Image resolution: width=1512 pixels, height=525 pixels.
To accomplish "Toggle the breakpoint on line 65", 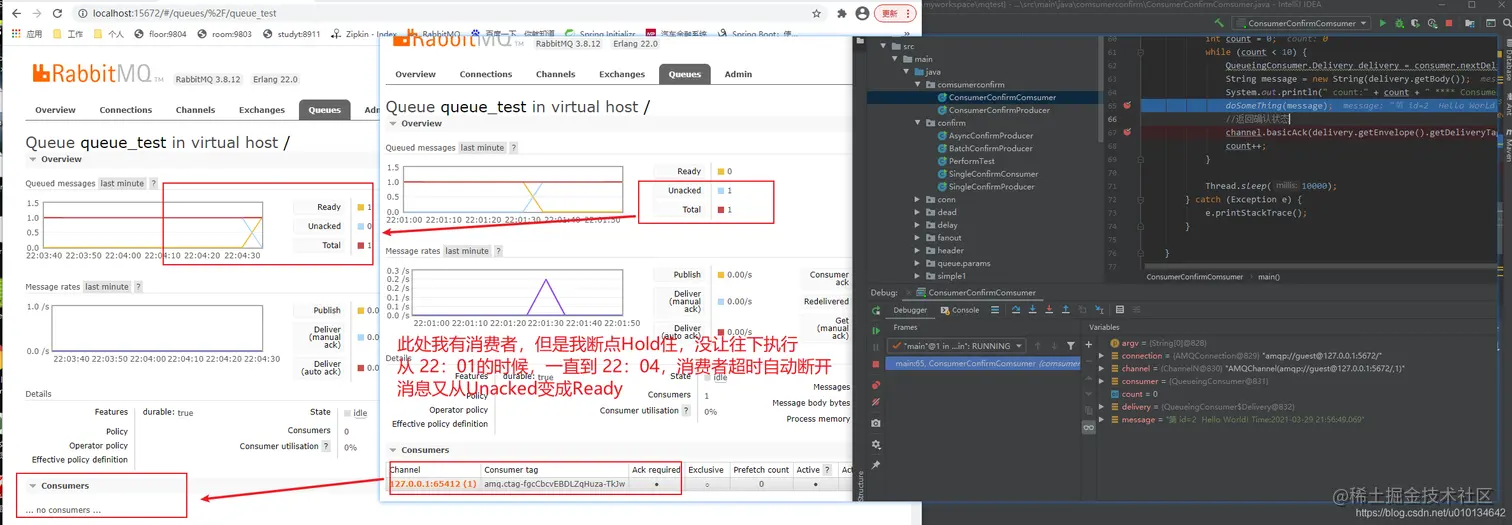I will pyautogui.click(x=1127, y=105).
